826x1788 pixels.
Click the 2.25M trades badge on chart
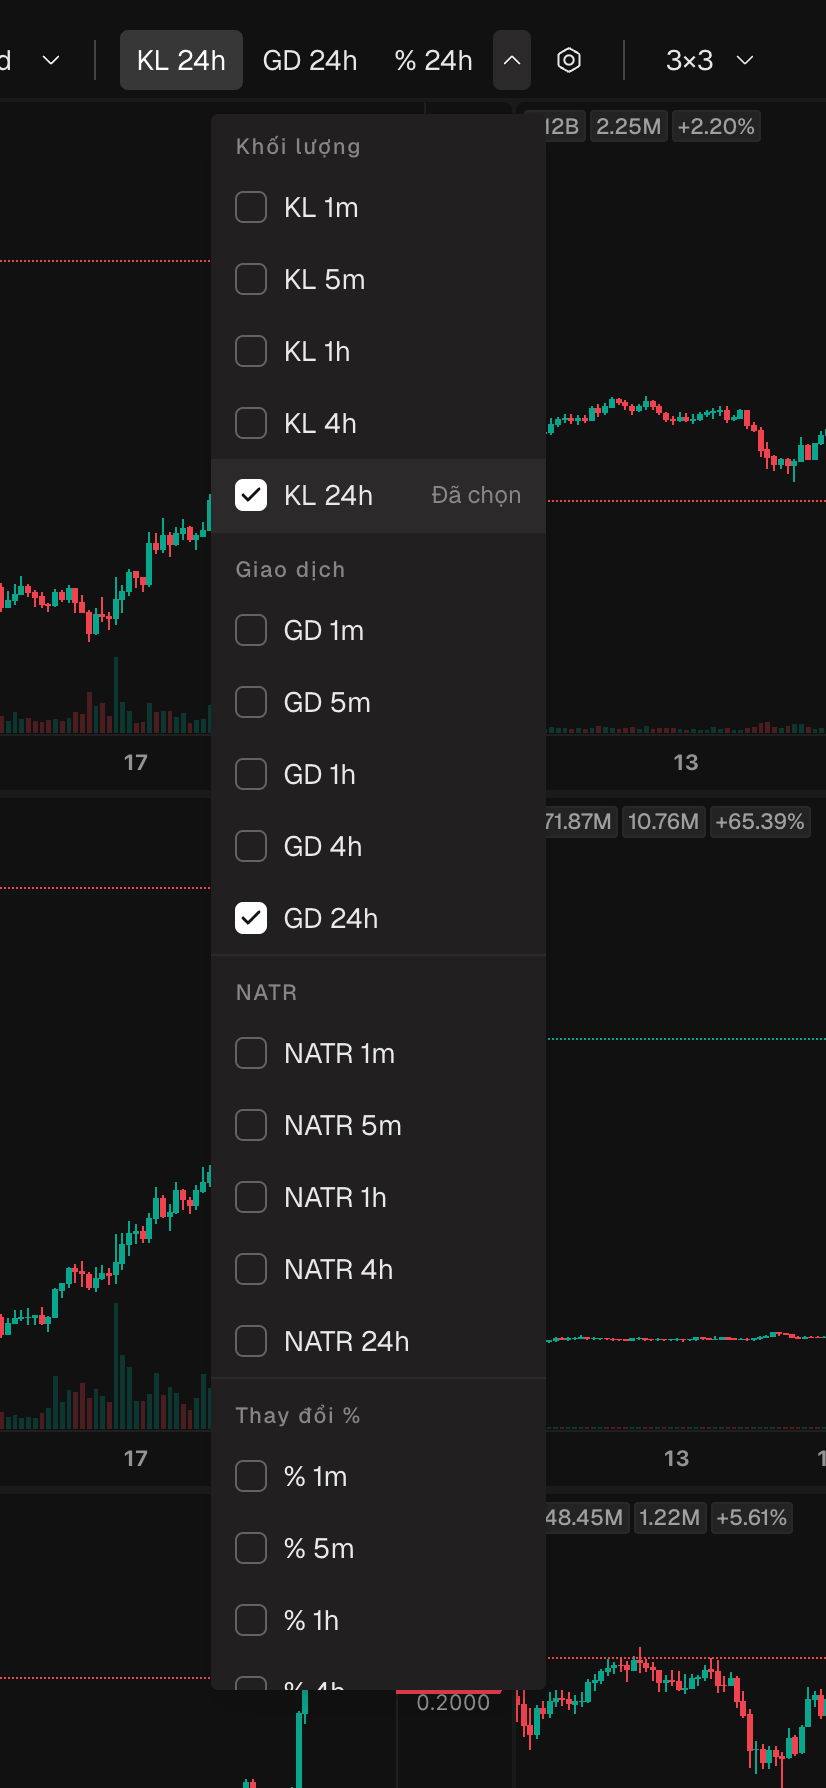tap(629, 126)
